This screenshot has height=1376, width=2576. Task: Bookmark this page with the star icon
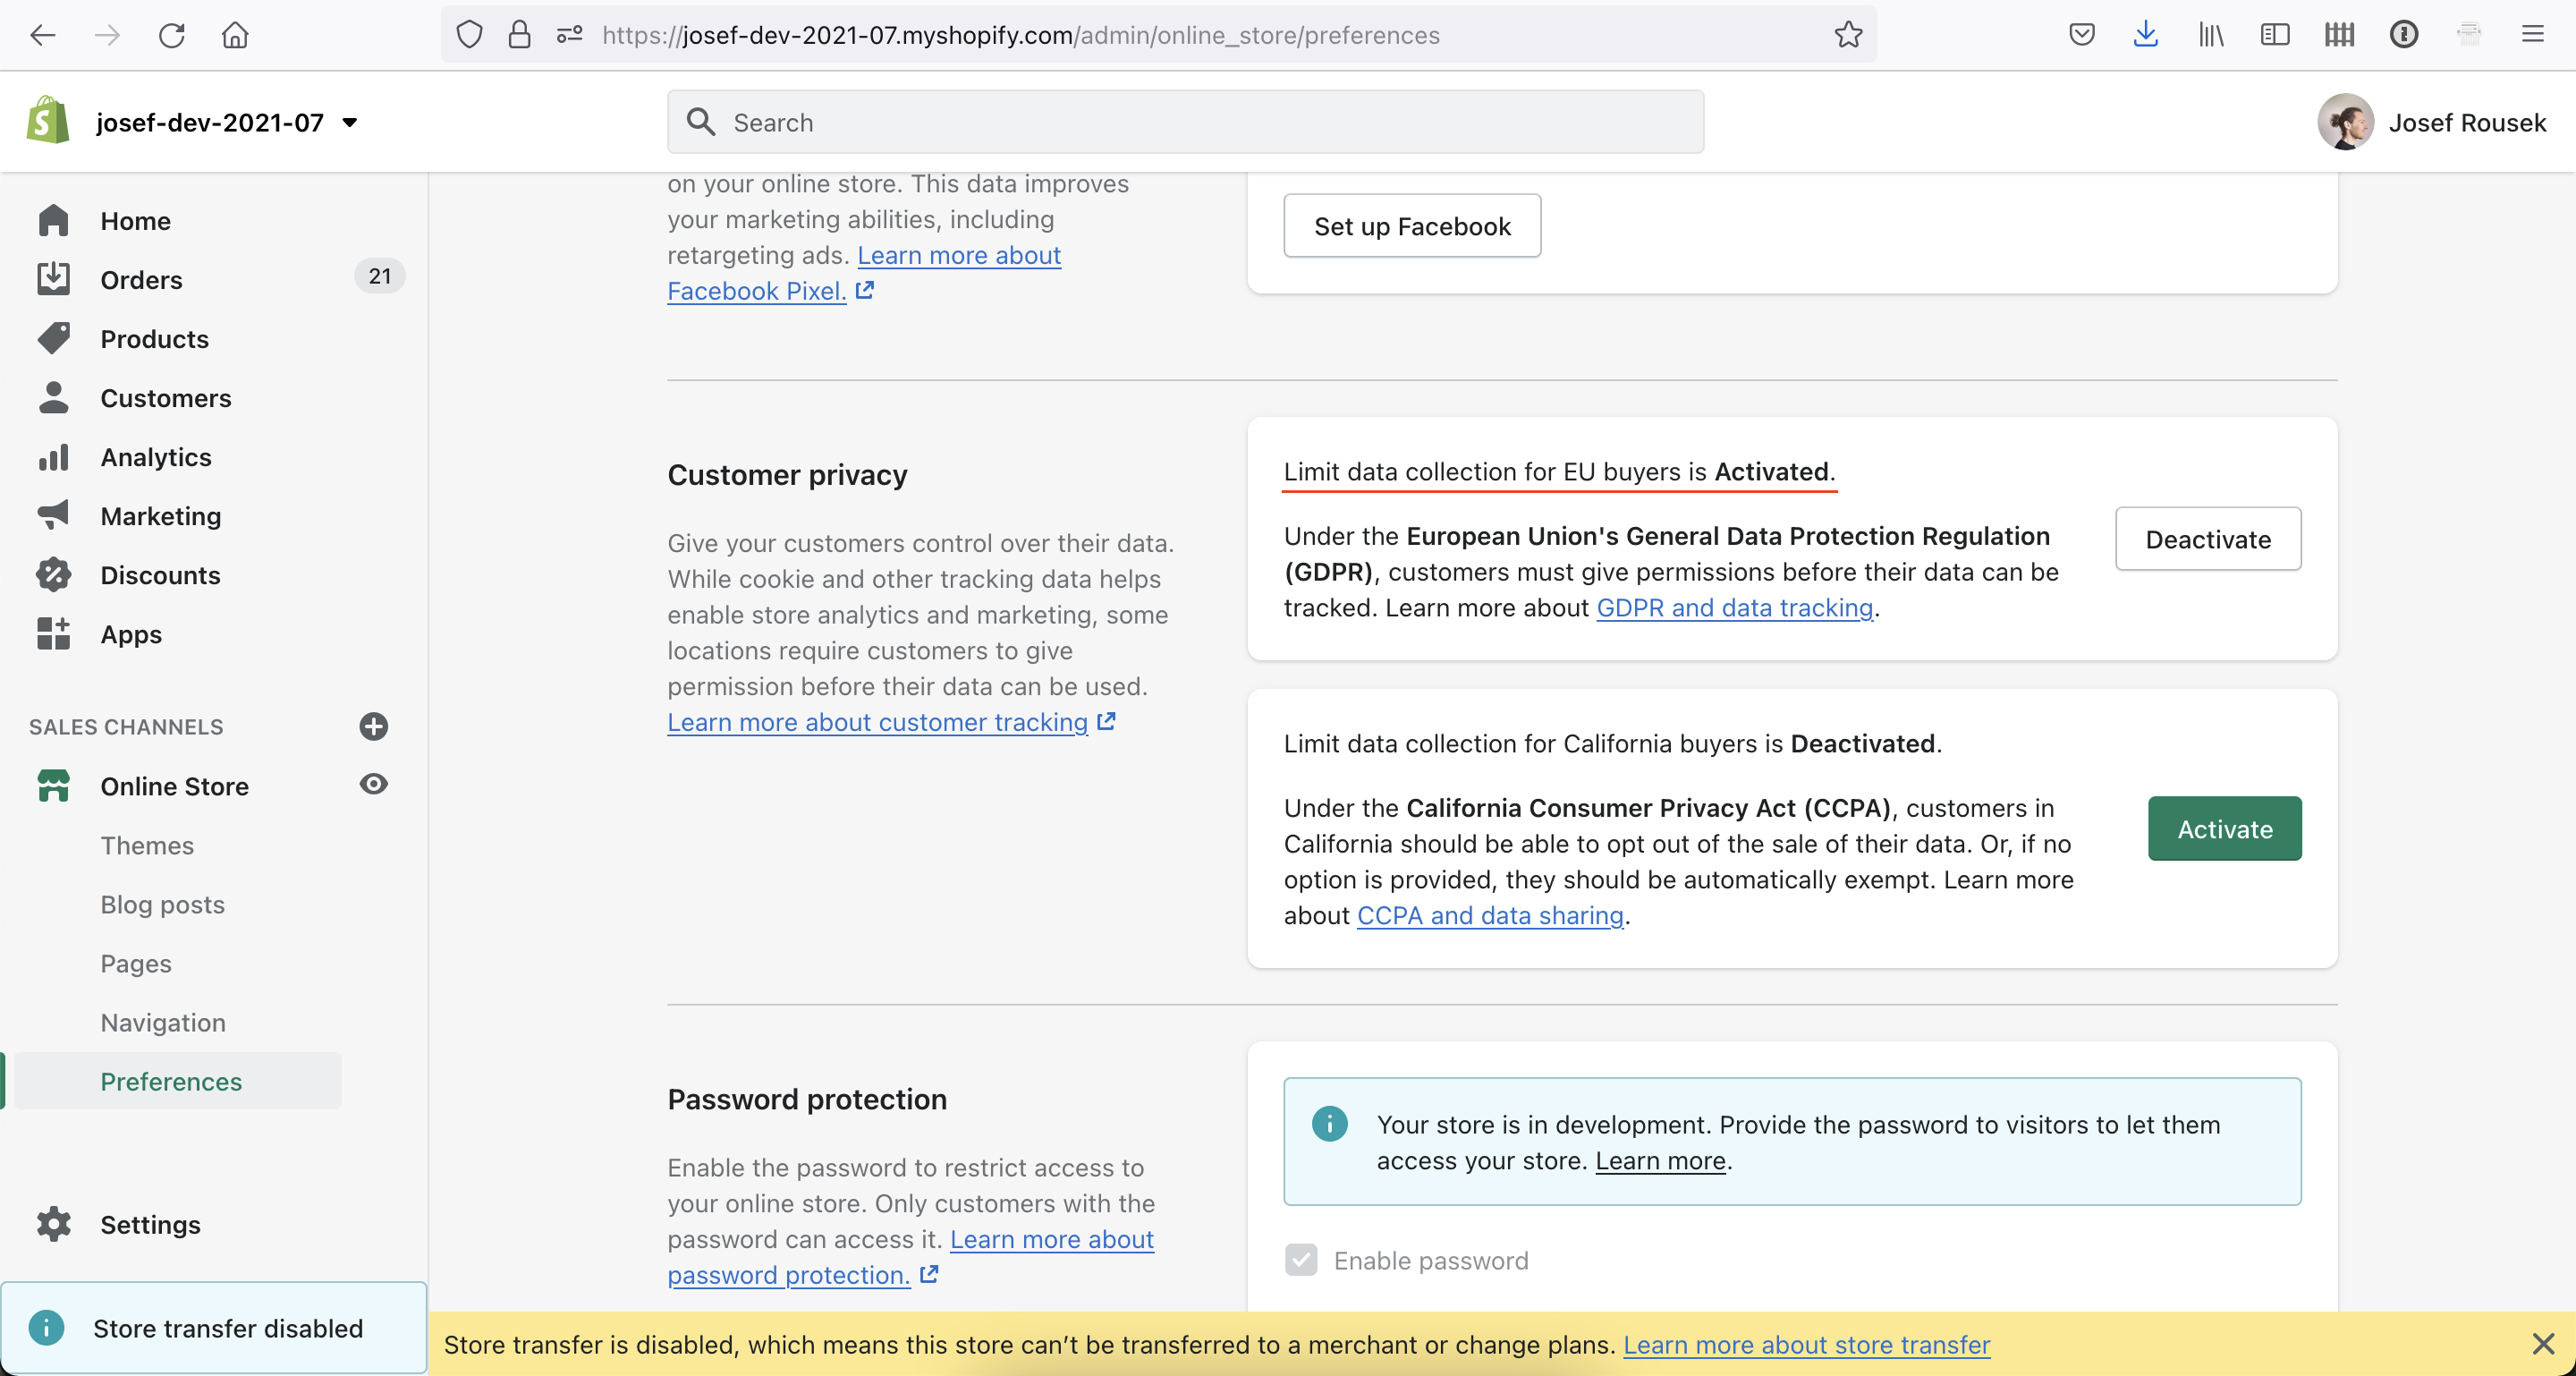pyautogui.click(x=1847, y=35)
